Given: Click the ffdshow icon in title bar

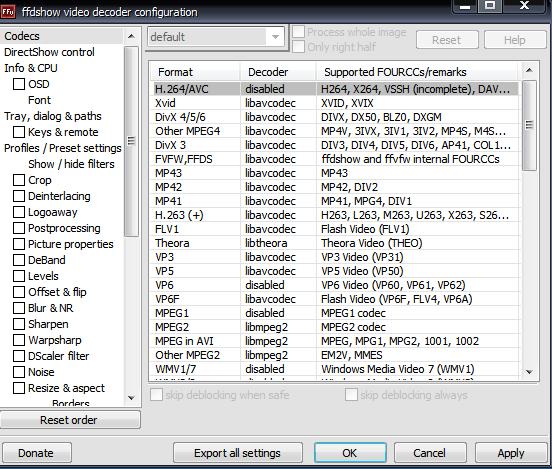Looking at the screenshot, I should [8, 12].
